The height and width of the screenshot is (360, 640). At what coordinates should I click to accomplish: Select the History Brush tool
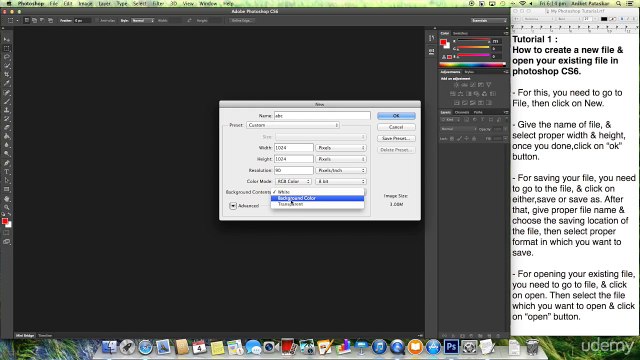pyautogui.click(x=7, y=119)
